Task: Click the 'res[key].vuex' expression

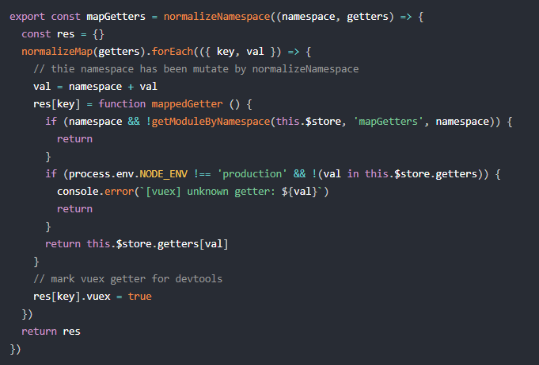Action: pos(72,297)
